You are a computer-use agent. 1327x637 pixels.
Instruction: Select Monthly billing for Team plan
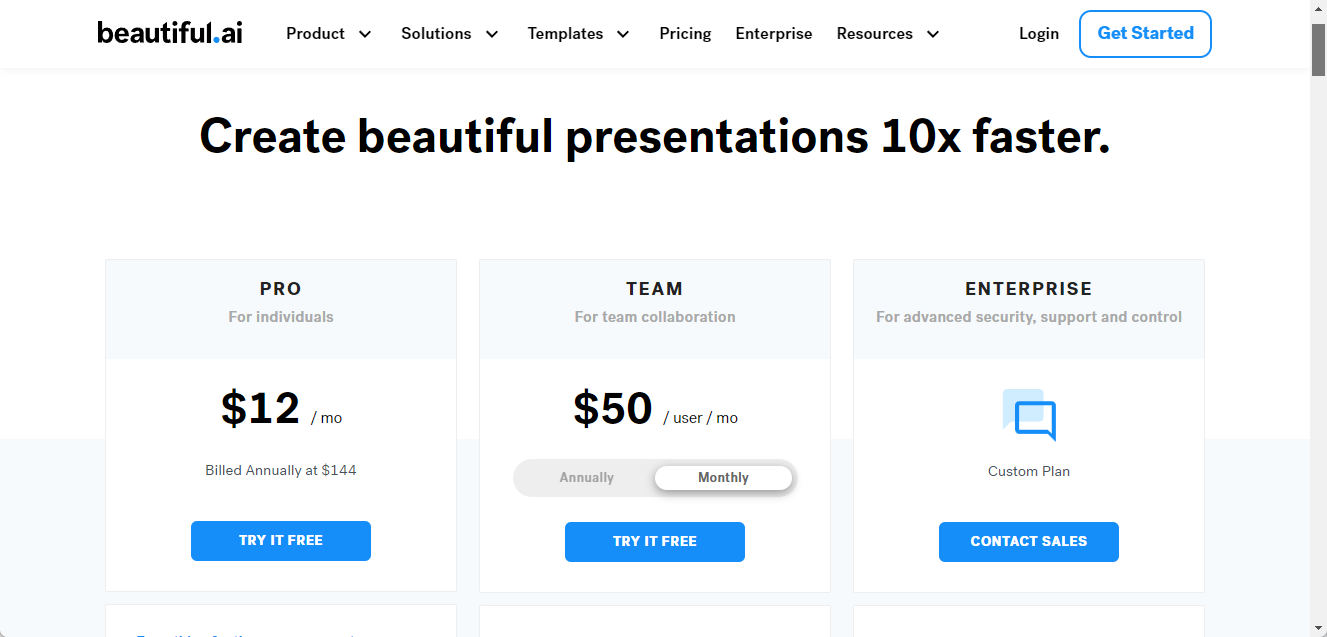click(x=723, y=478)
